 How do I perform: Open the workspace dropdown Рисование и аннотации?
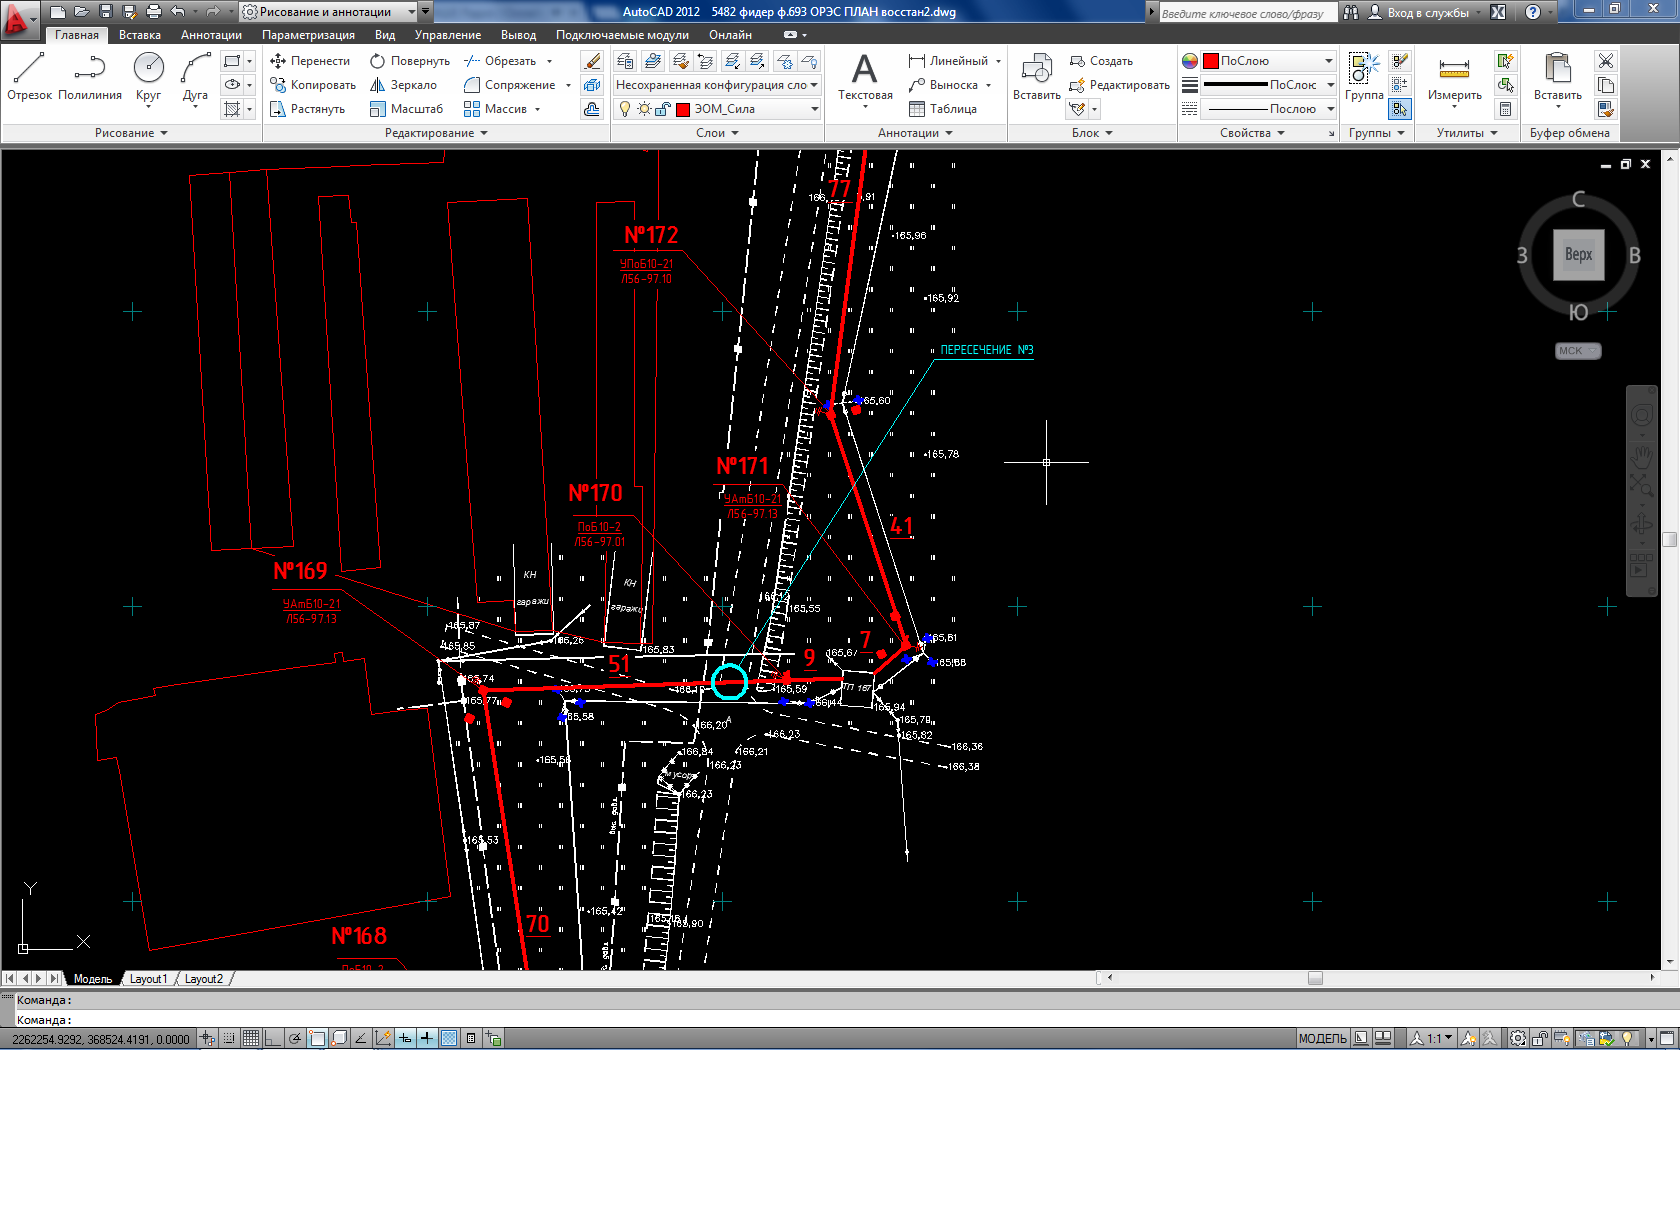click(x=330, y=12)
